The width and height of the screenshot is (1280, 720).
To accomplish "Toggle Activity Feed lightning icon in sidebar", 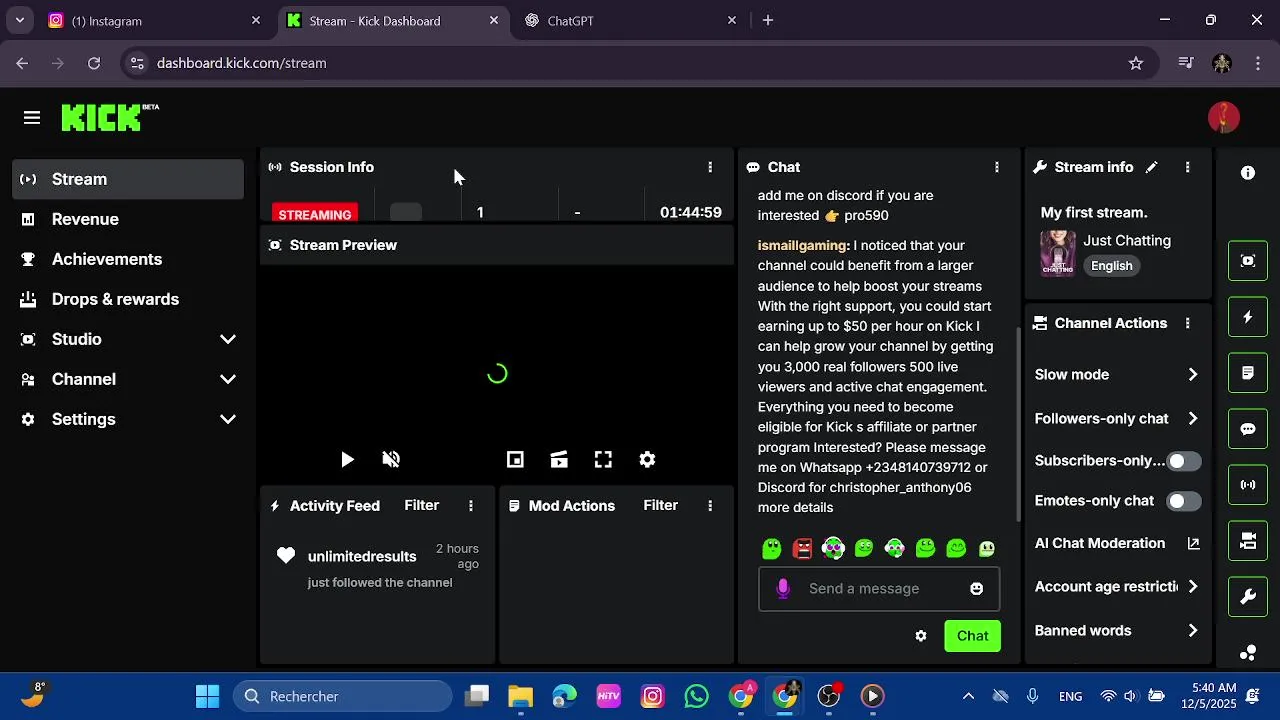I will coord(1248,317).
